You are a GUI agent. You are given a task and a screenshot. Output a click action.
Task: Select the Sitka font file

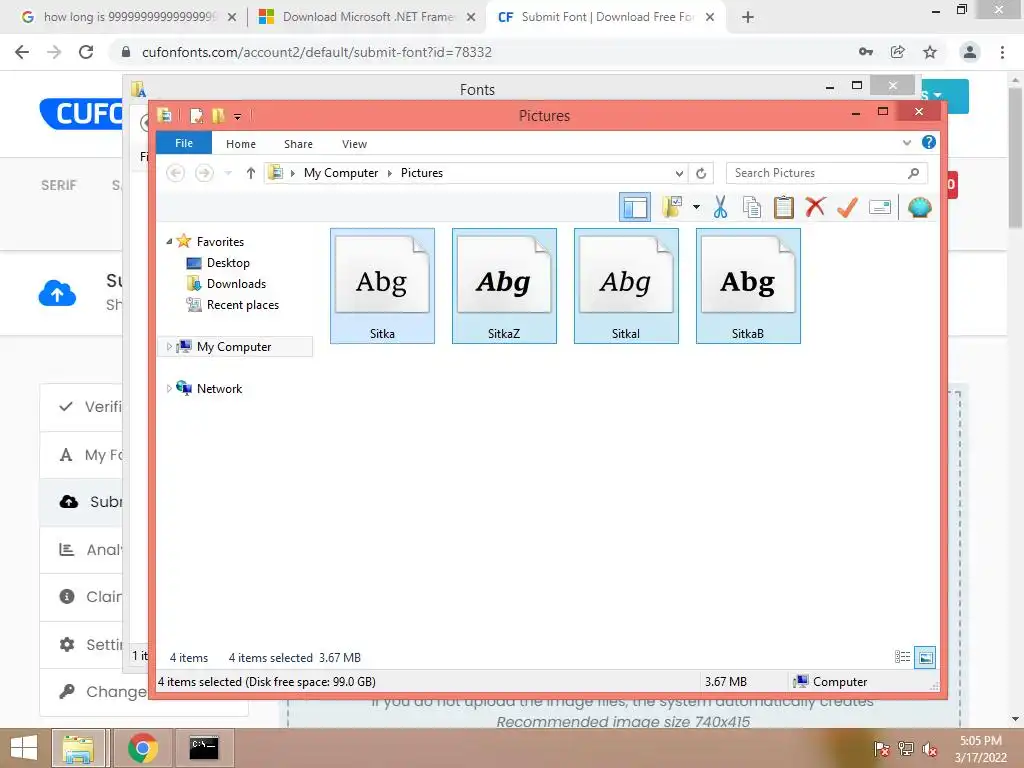[x=382, y=285]
